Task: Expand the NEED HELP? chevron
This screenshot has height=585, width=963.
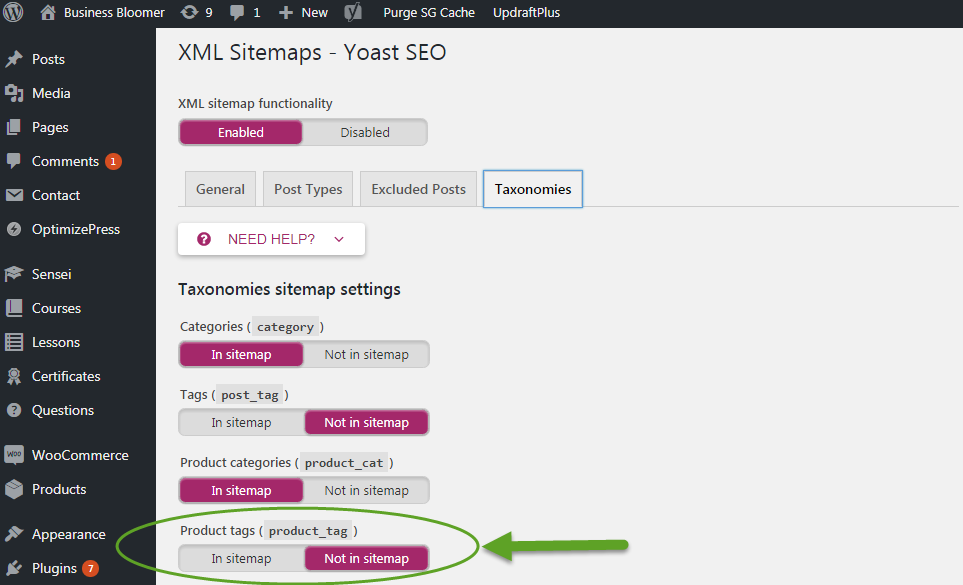Action: (x=339, y=239)
